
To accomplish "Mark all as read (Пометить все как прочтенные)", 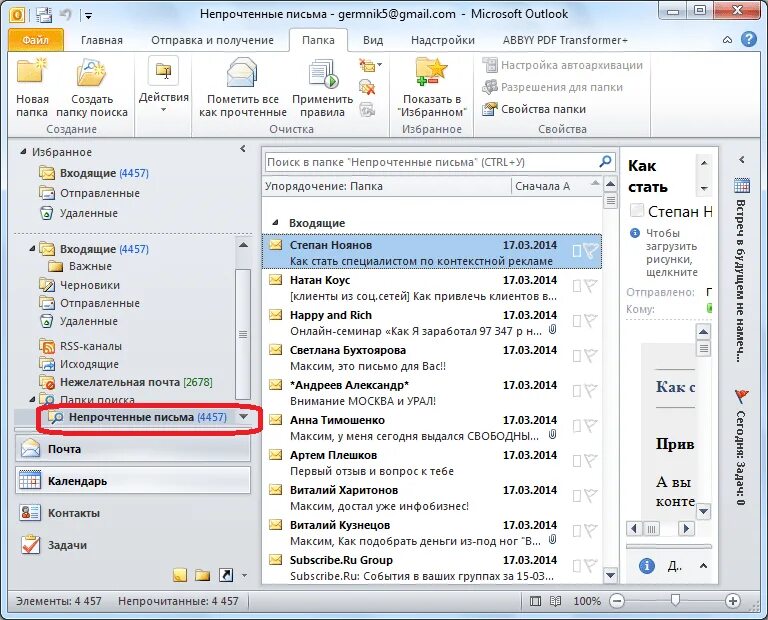I will pyautogui.click(x=242, y=88).
